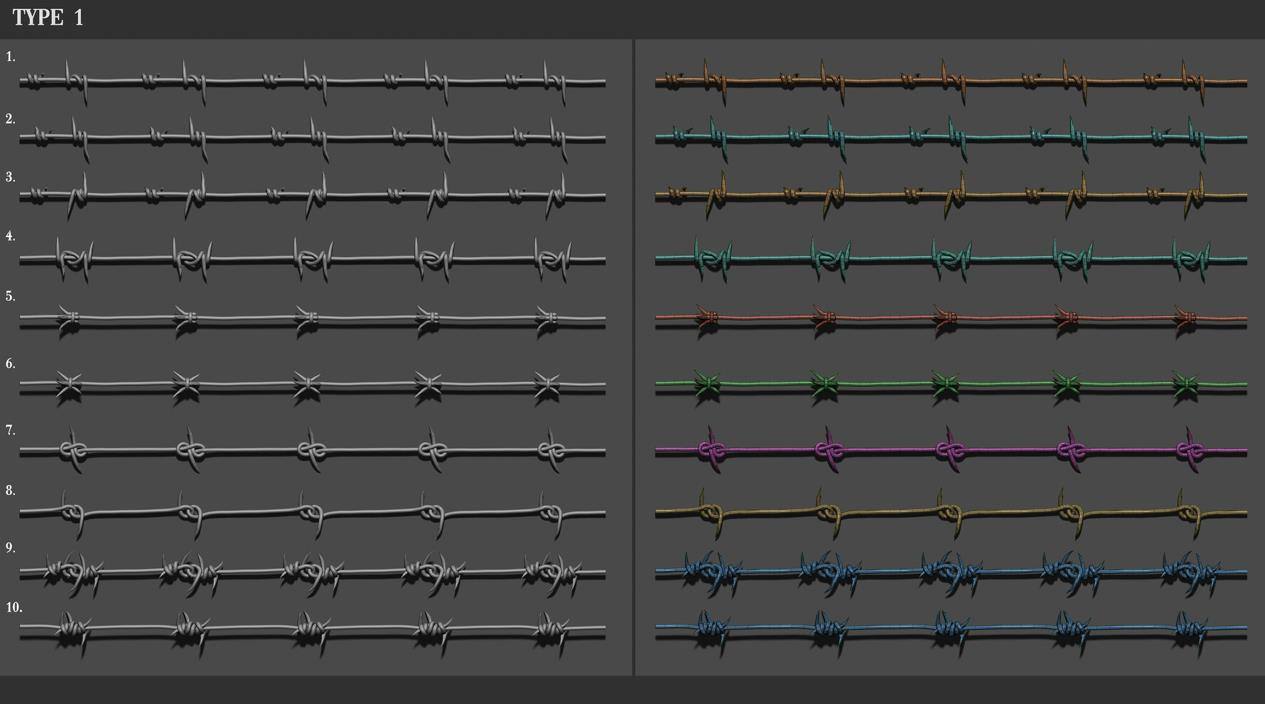
Task: Click row label "5."
Action: point(10,297)
